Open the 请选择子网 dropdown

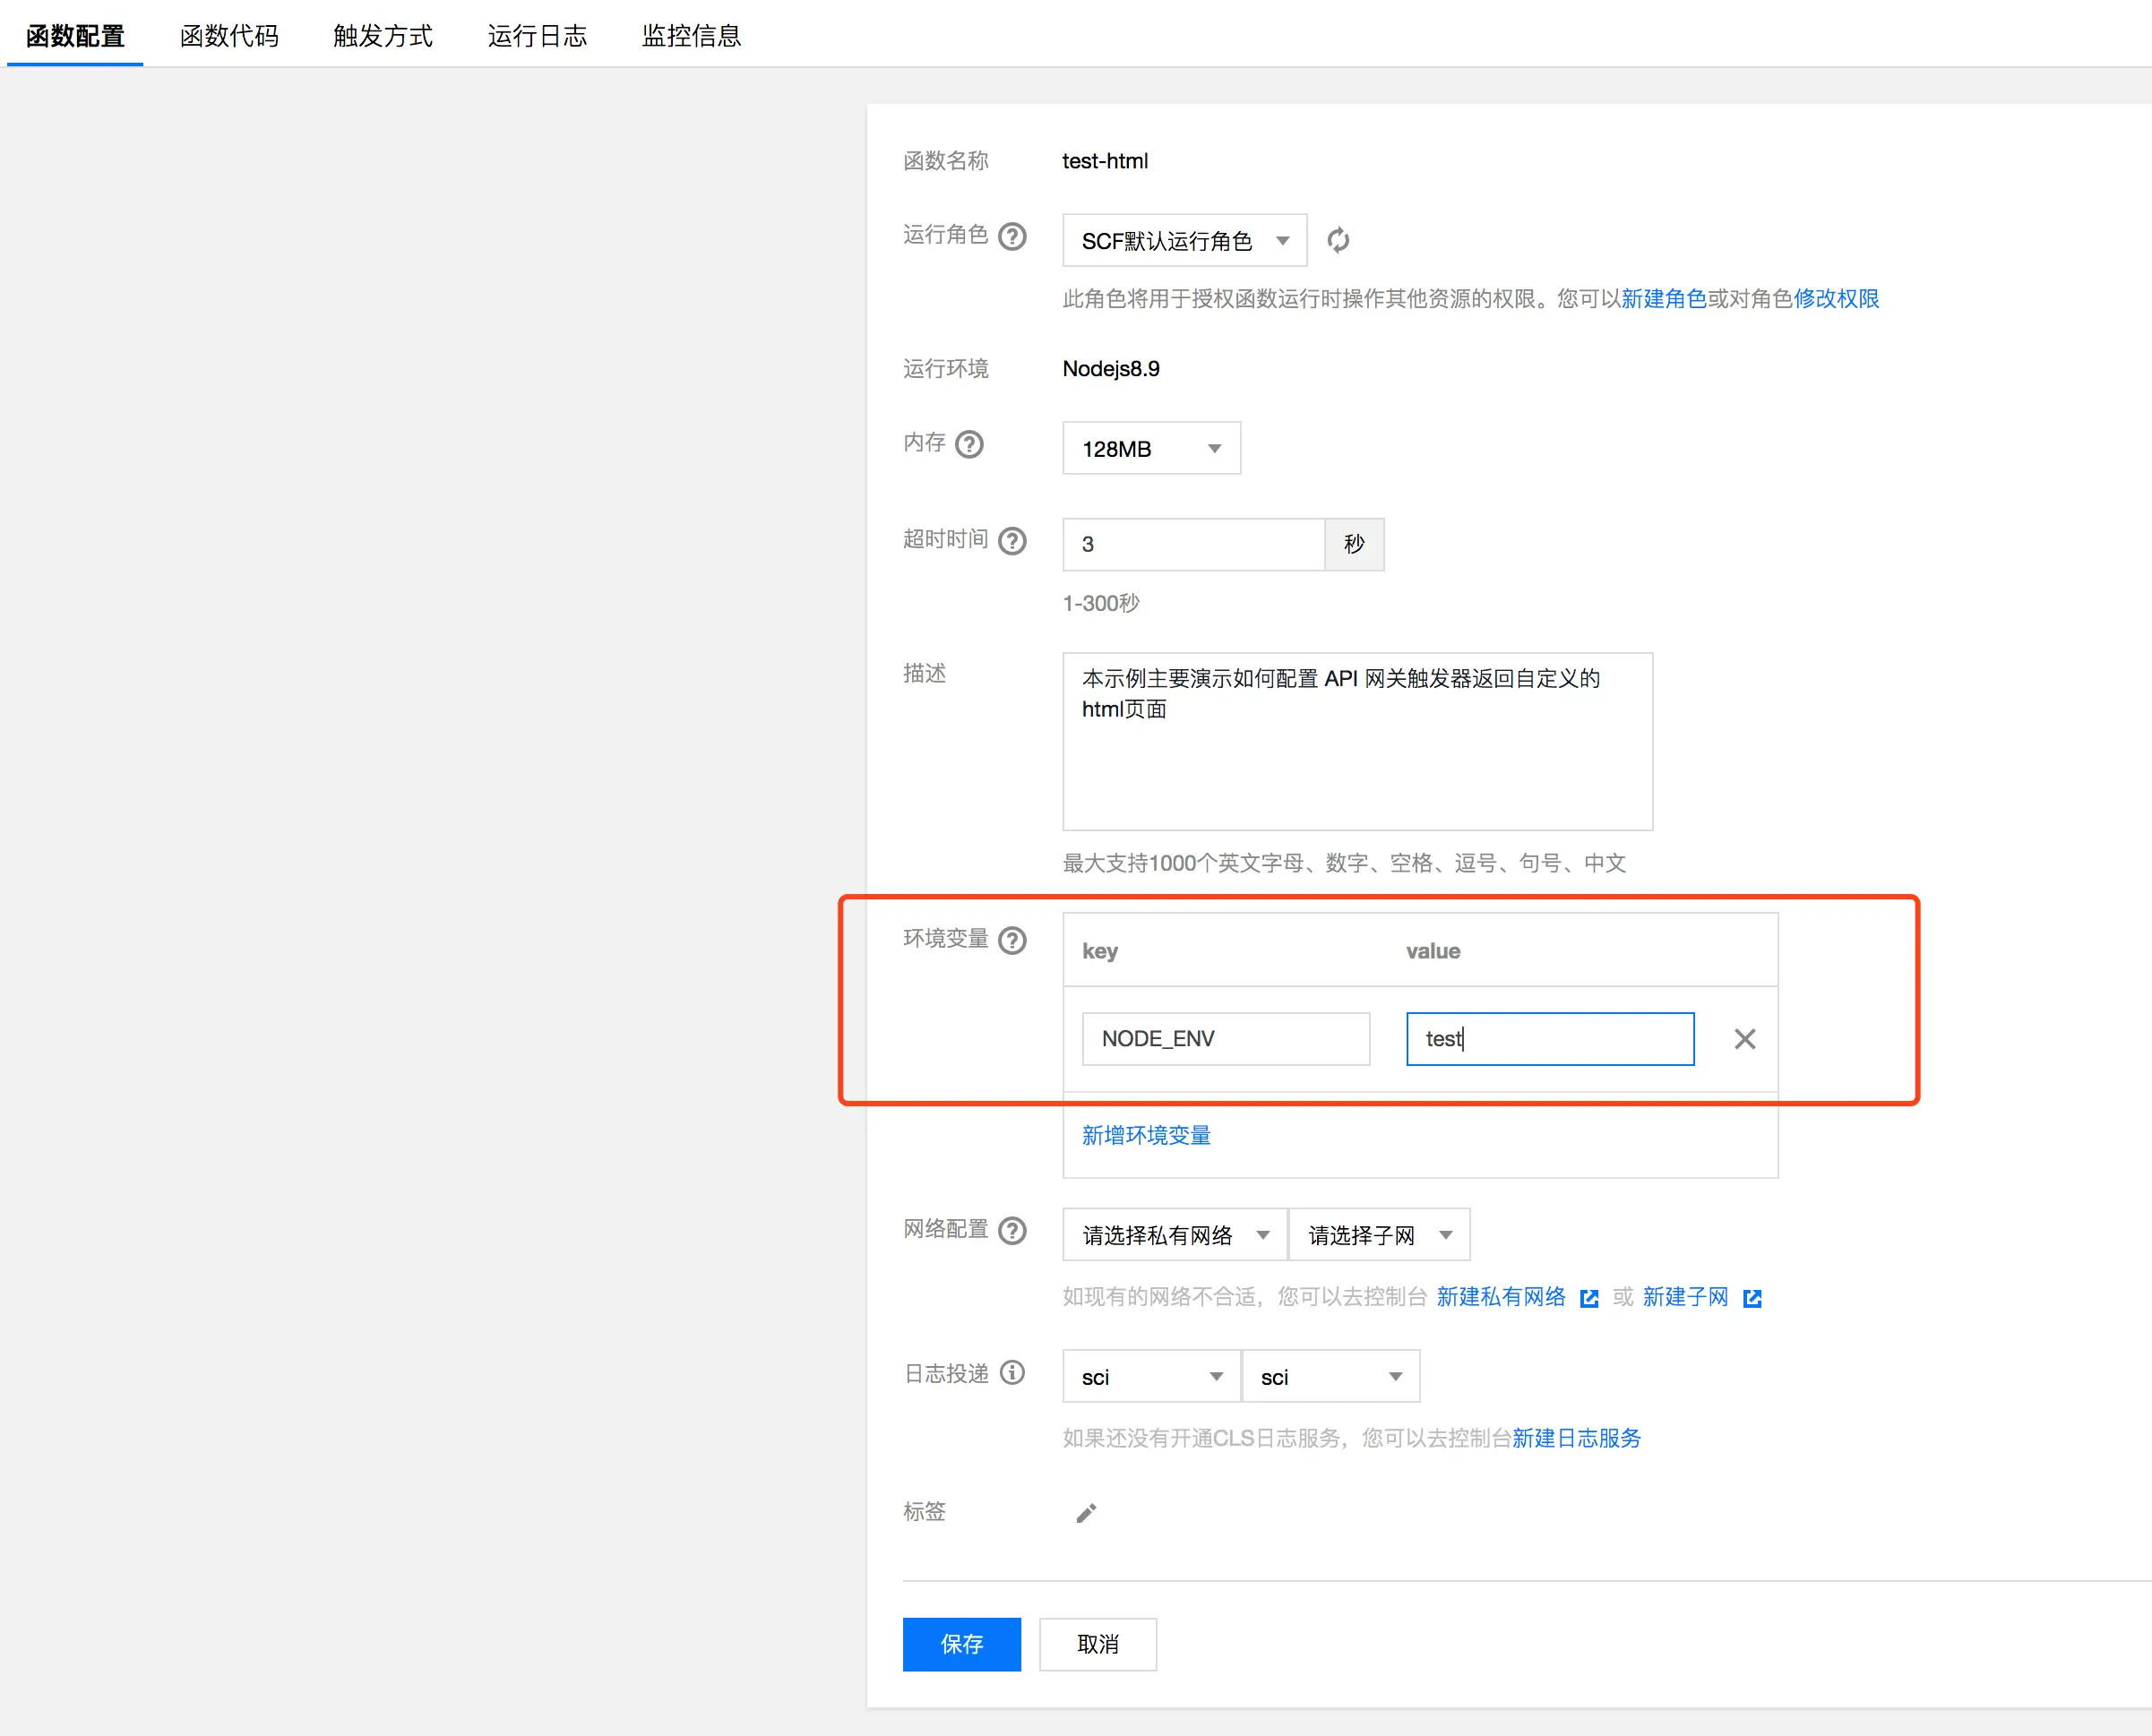coord(1378,1235)
